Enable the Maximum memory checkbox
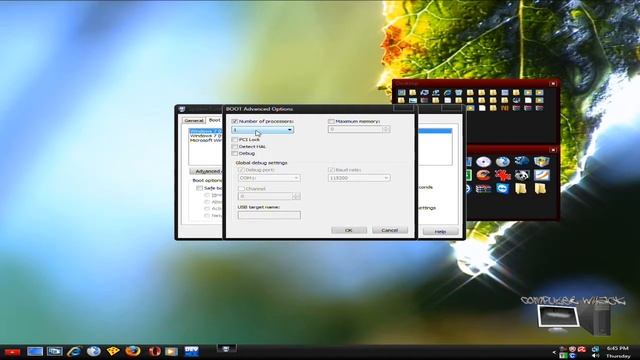The height and width of the screenshot is (360, 640). point(331,121)
